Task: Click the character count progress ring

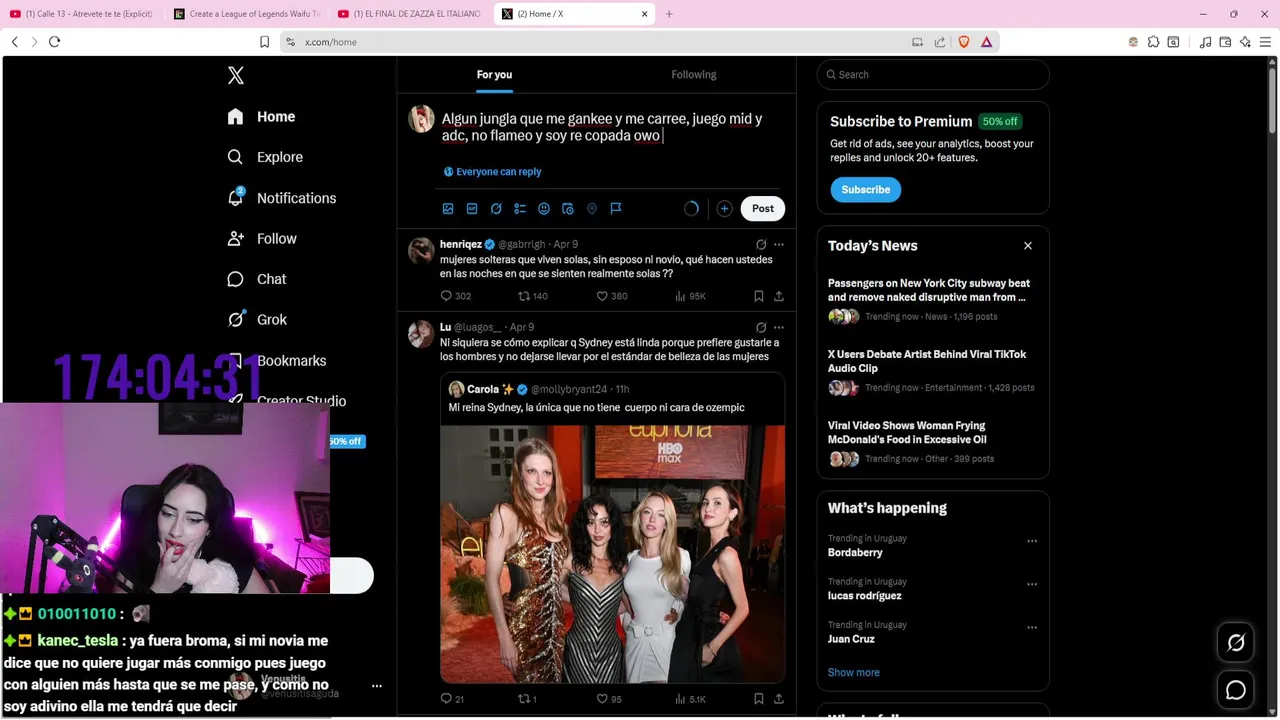Action: (691, 209)
